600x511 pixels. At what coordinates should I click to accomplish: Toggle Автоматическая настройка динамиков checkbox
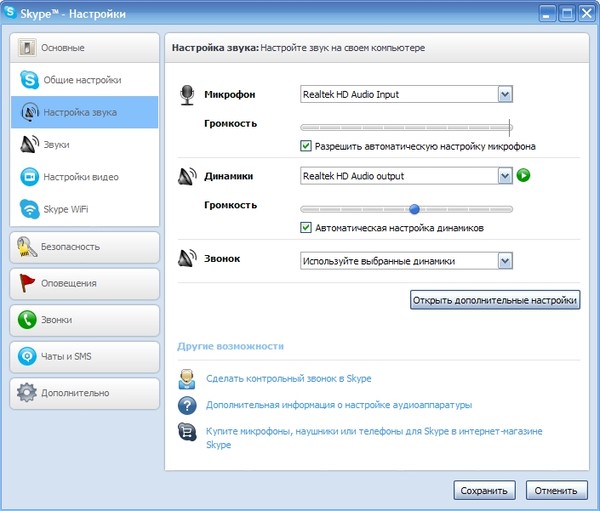point(306,227)
